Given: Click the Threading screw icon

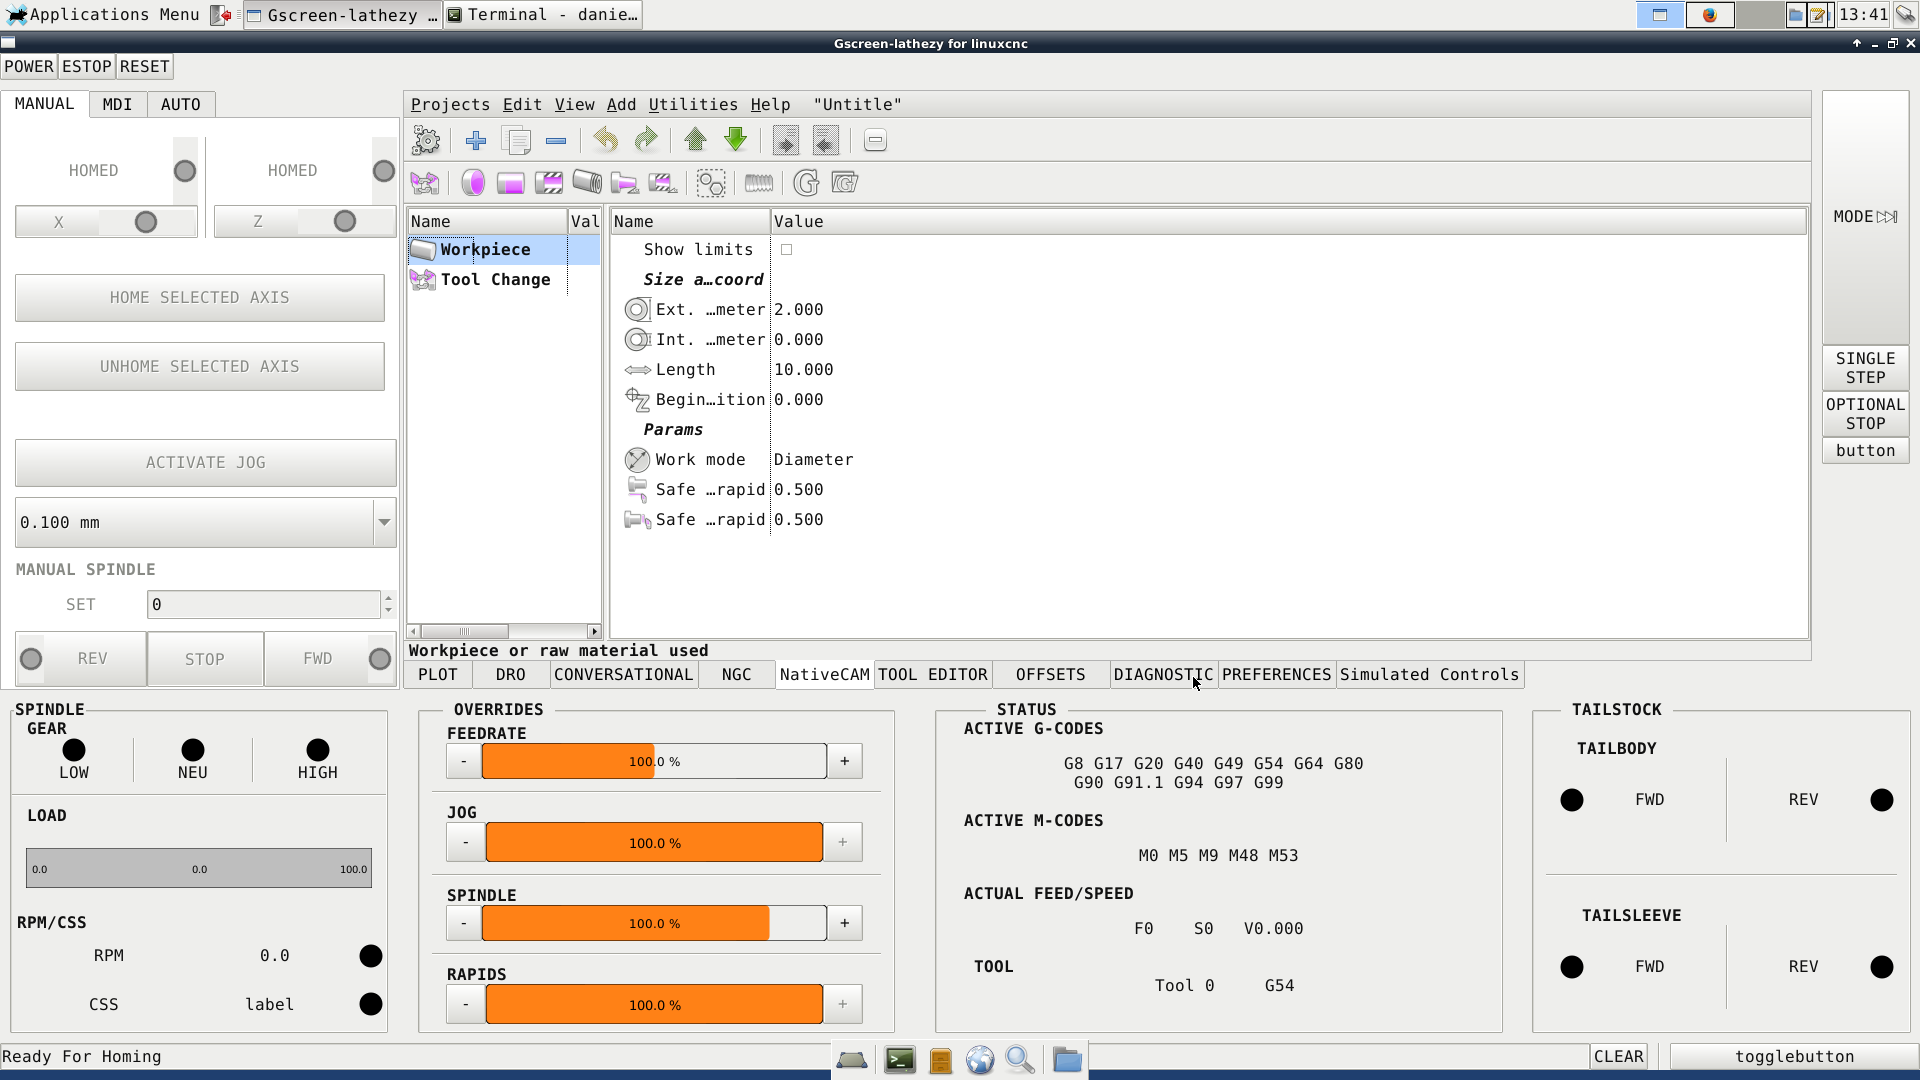Looking at the screenshot, I should 759,183.
